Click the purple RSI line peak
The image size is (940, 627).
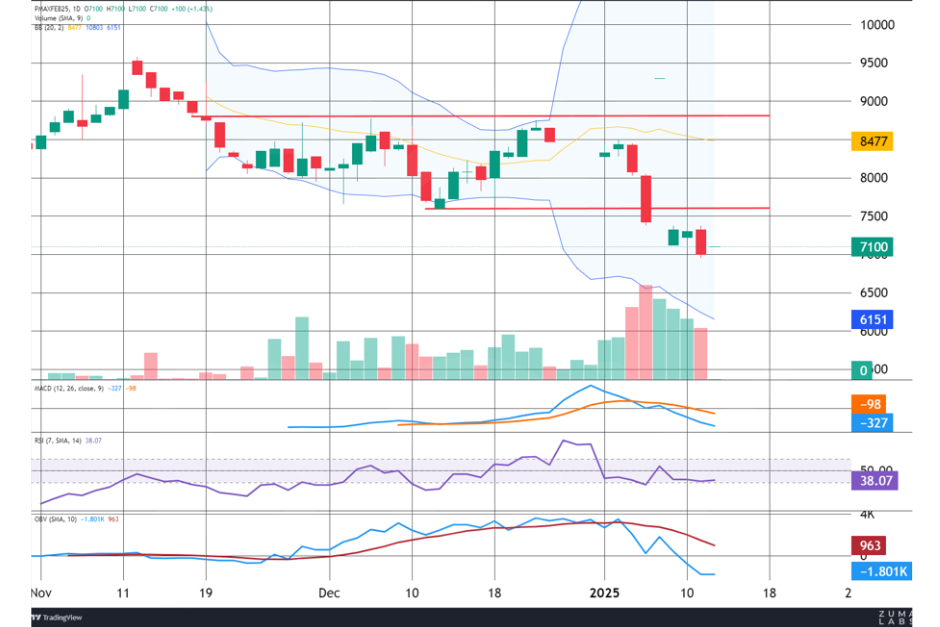564,441
